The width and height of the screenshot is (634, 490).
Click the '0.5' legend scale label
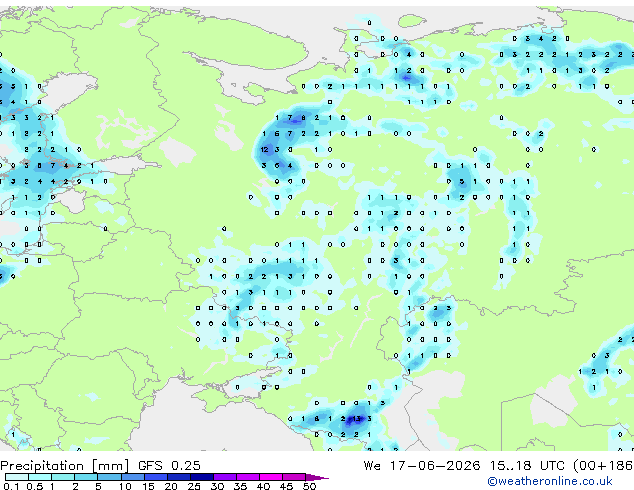pos(35,486)
